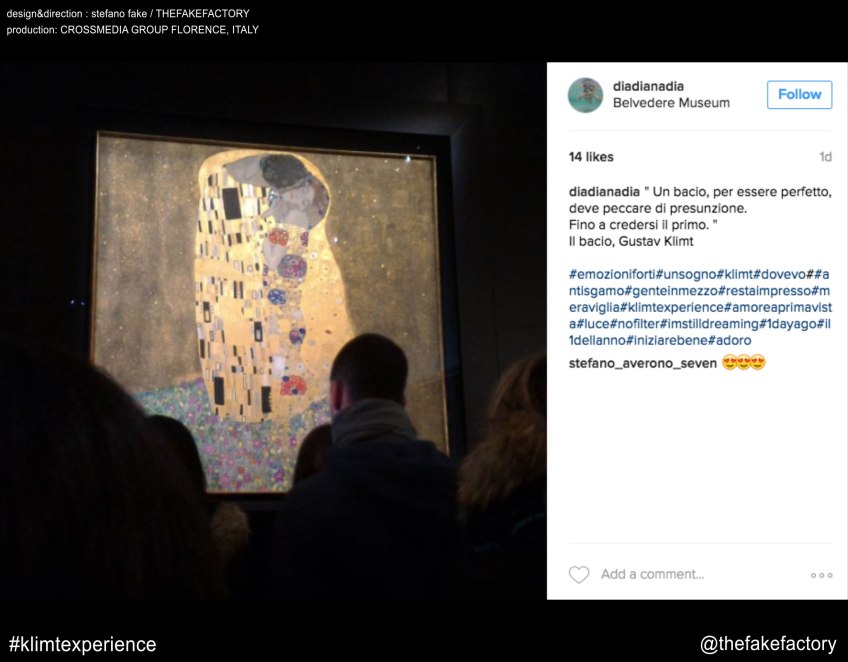Click the 14 likes count

[x=591, y=157]
